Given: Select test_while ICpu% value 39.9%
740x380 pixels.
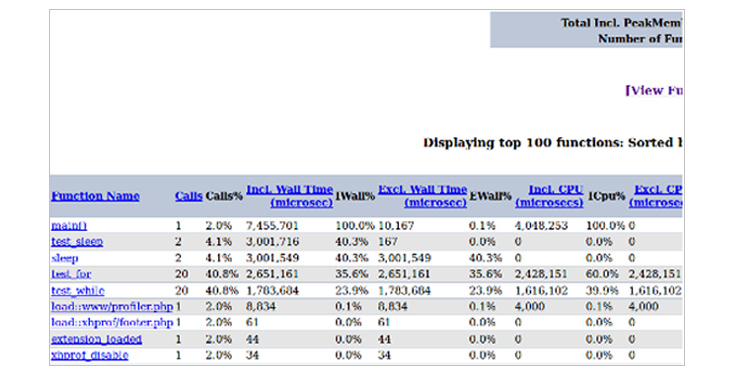Looking at the screenshot, I should point(602,291).
